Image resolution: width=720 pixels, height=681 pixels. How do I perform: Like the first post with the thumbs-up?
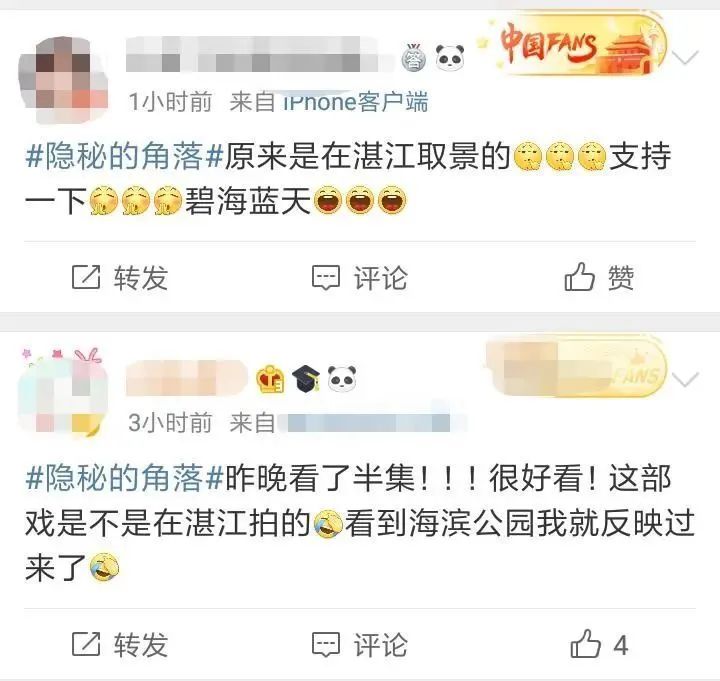click(579, 277)
